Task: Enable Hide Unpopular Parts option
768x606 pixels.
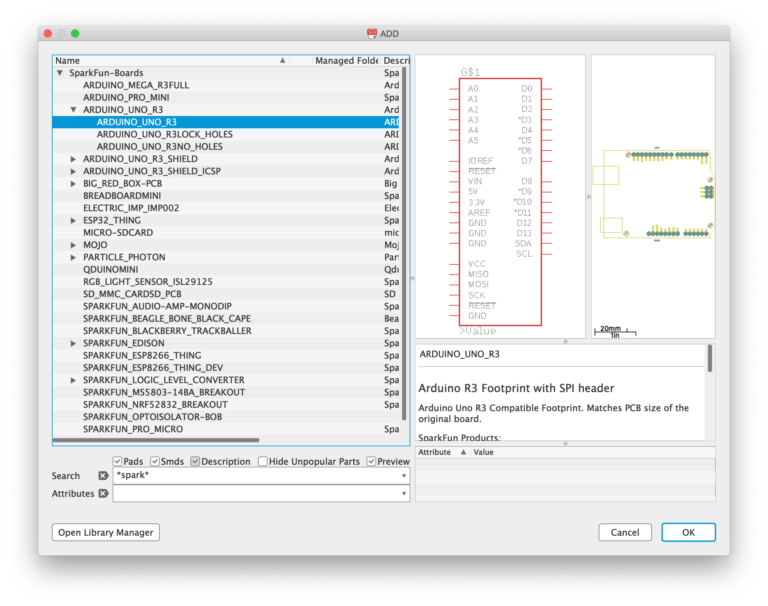Action: click(x=263, y=461)
